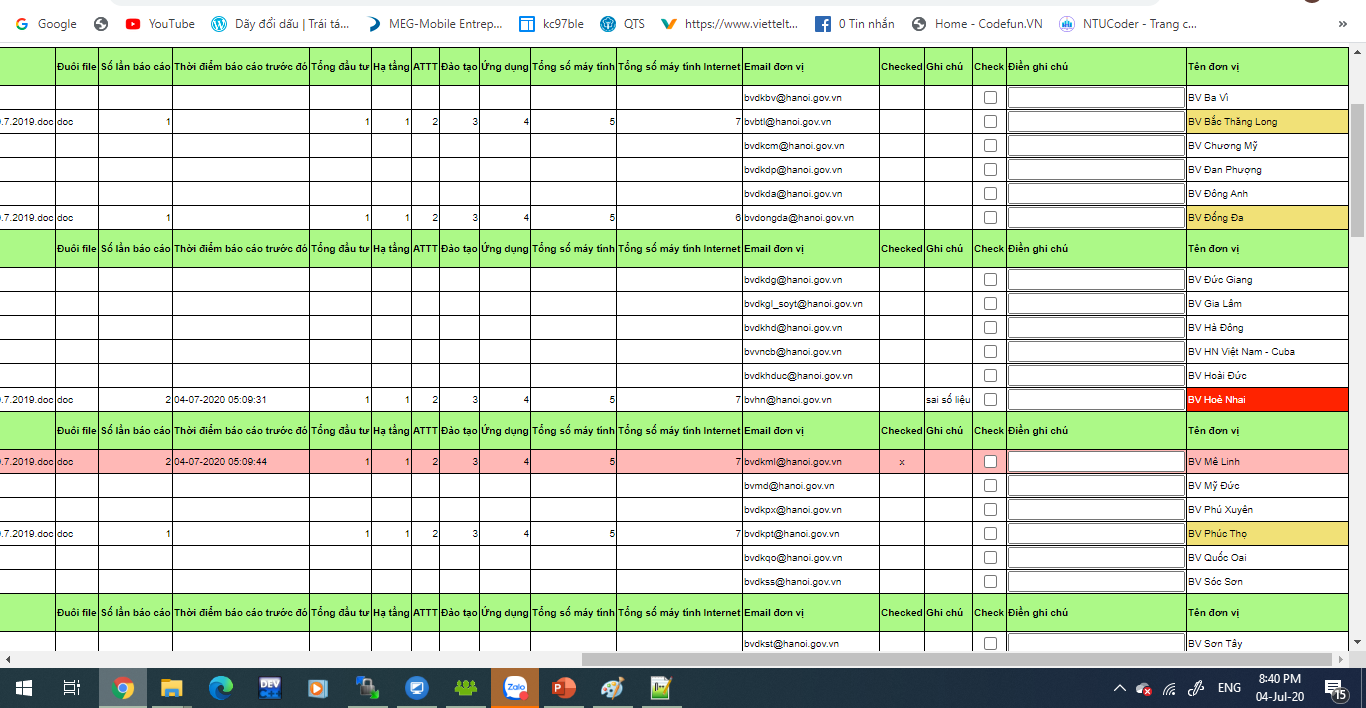Click the horizontal scrollbar thumb
This screenshot has height=708, width=1366.
[957, 660]
